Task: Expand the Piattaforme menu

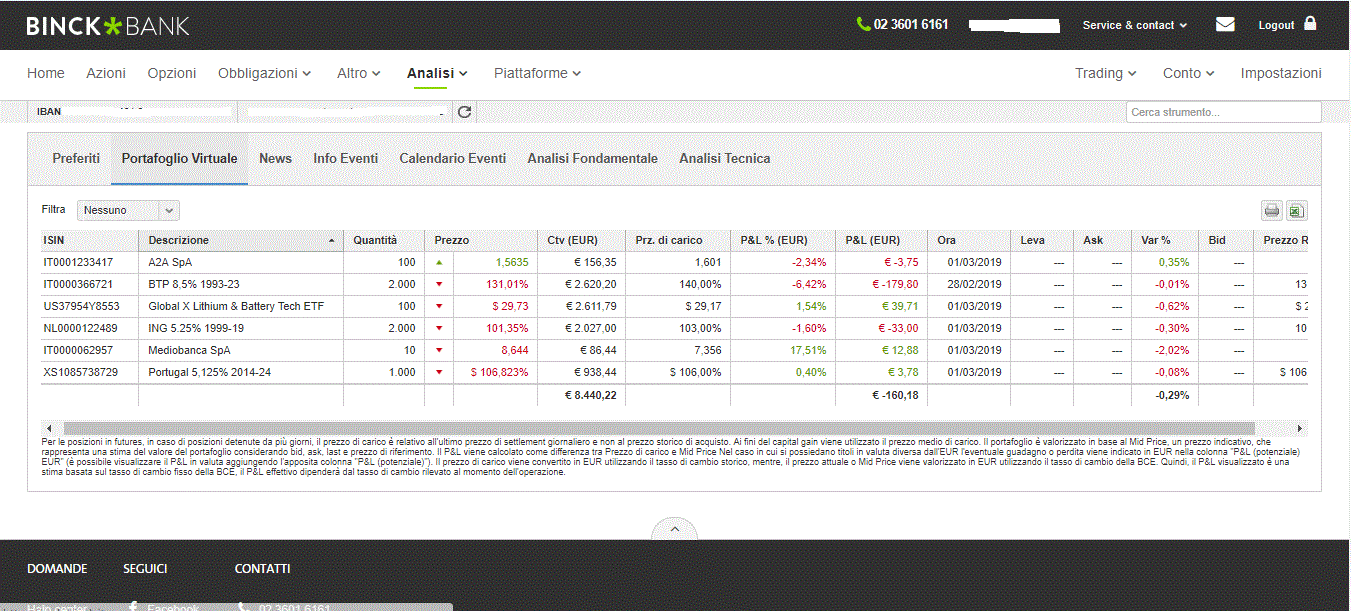Action: pos(538,73)
